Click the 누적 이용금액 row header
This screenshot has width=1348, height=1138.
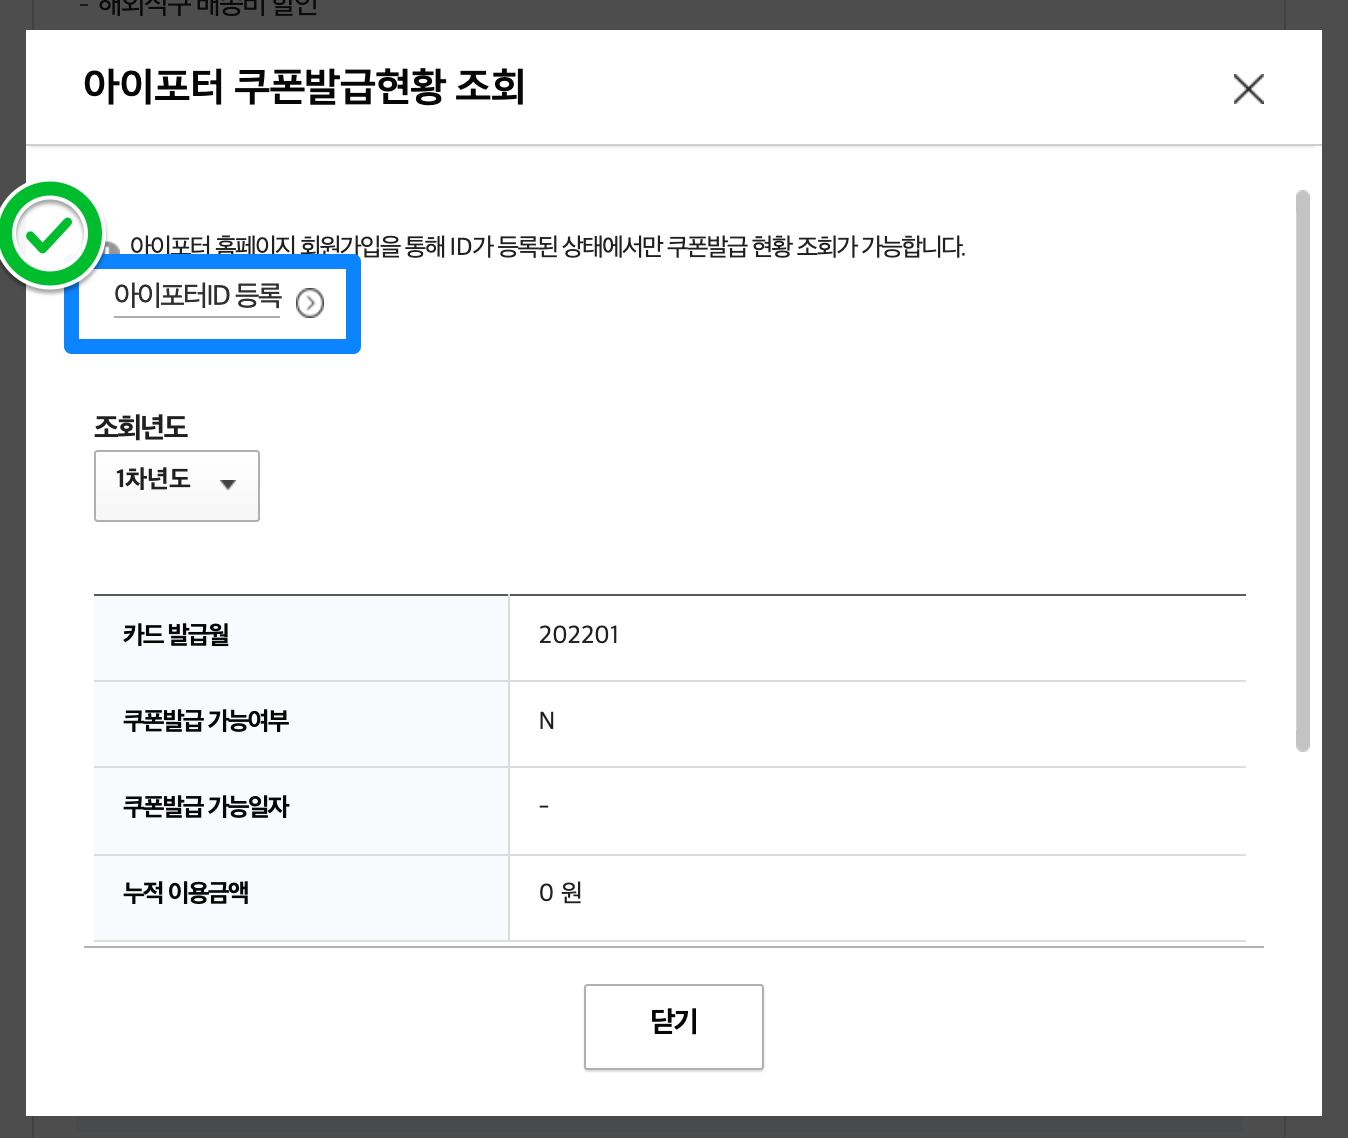coord(301,897)
